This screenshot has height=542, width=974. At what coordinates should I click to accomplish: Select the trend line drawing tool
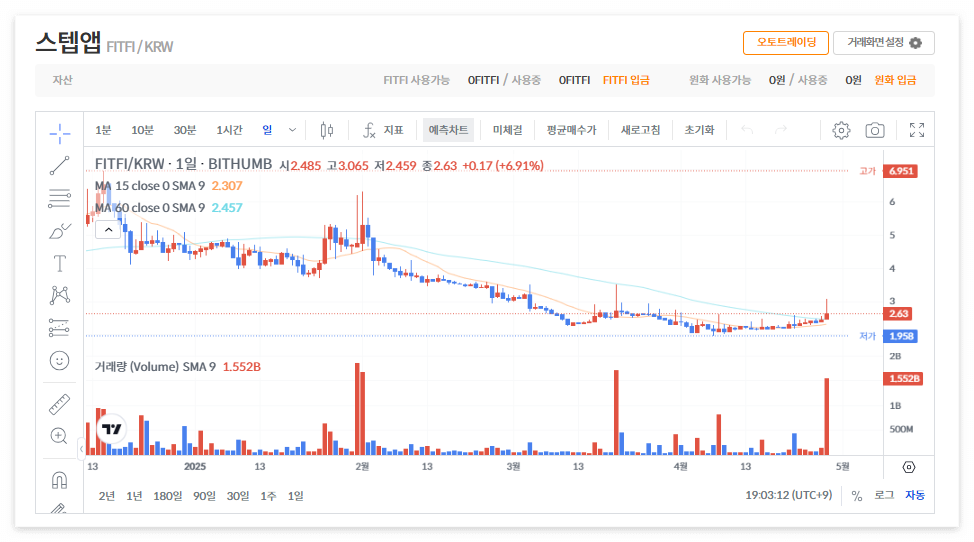coord(60,166)
